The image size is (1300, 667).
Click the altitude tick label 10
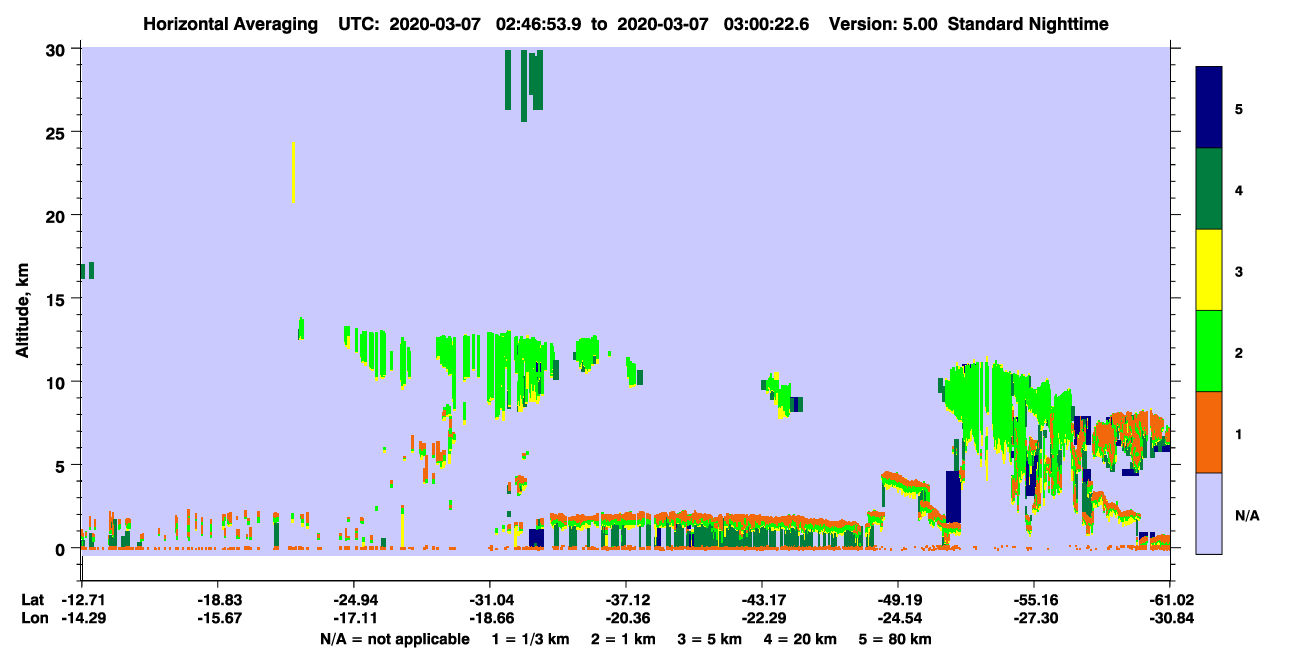click(58, 382)
